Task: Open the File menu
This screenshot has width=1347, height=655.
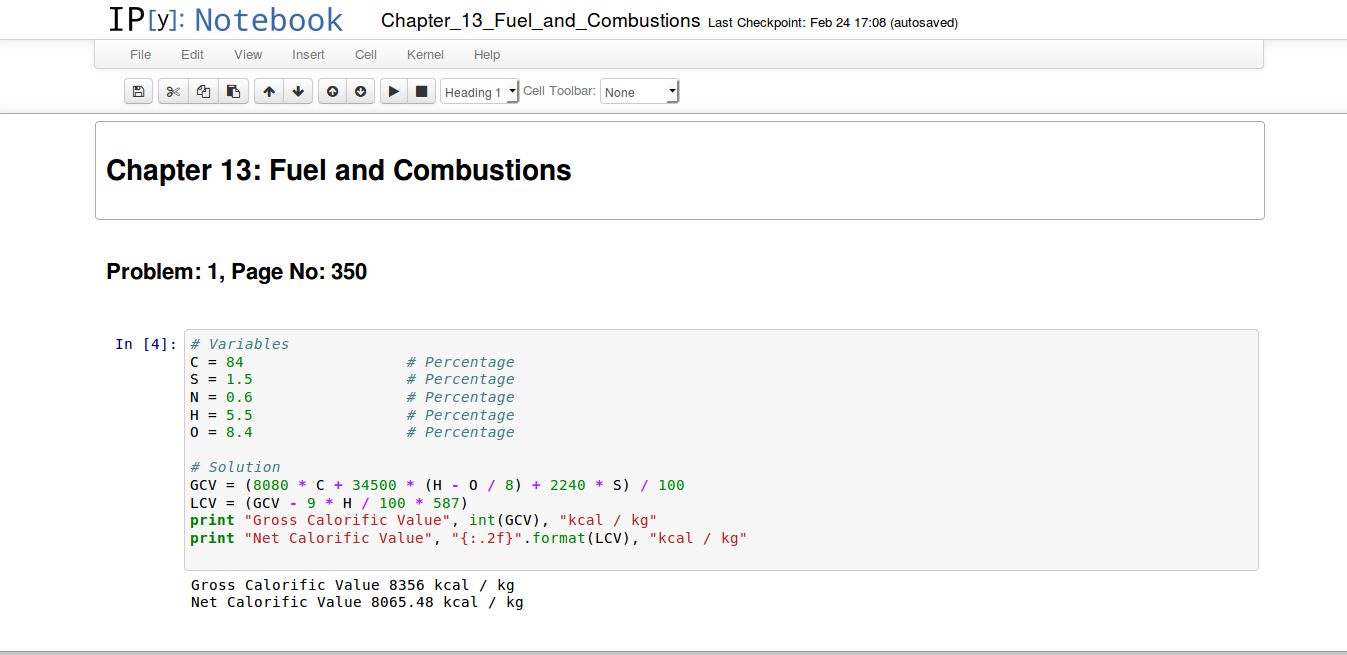Action: click(141, 55)
